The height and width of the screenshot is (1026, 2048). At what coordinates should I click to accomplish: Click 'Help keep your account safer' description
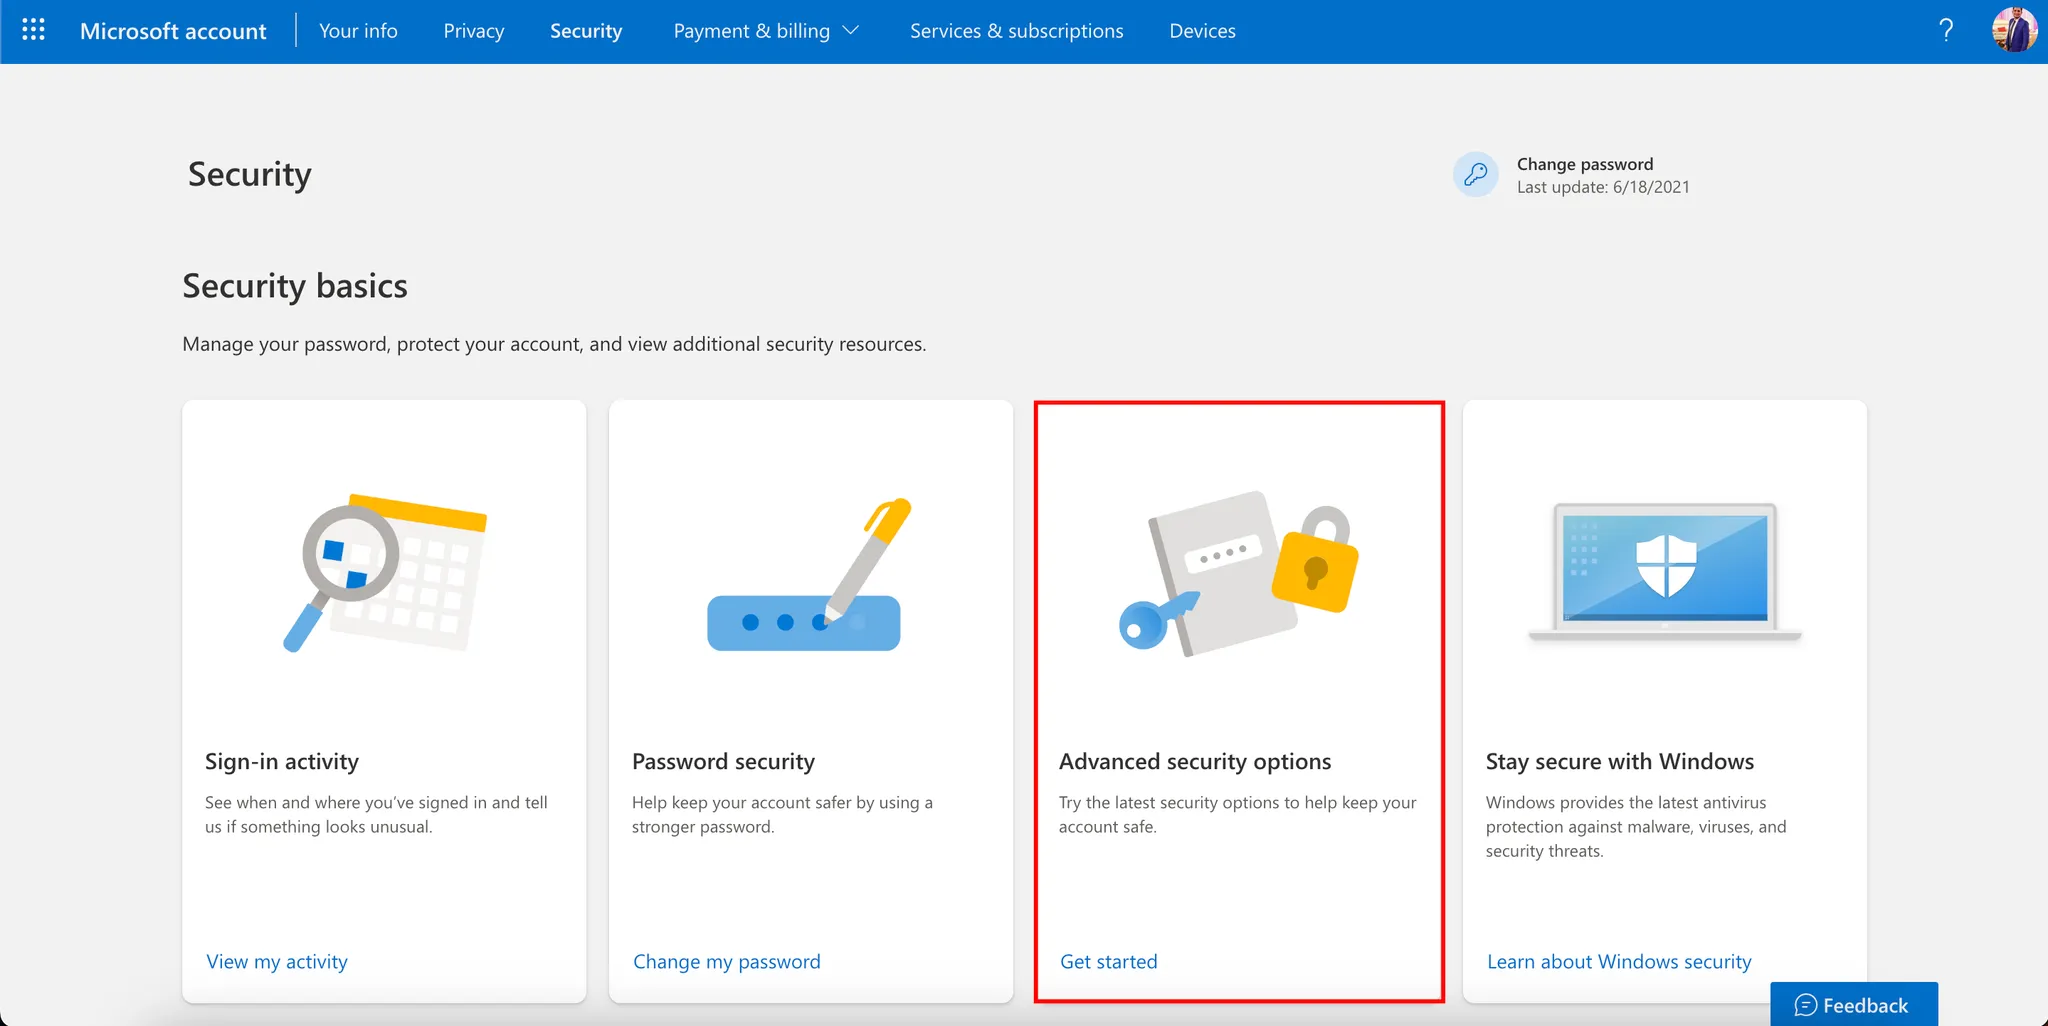(x=782, y=814)
